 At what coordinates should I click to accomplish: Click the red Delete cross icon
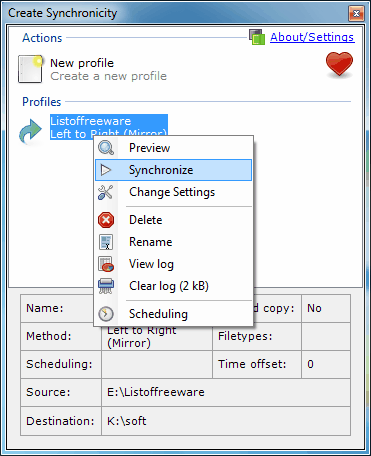tap(106, 220)
